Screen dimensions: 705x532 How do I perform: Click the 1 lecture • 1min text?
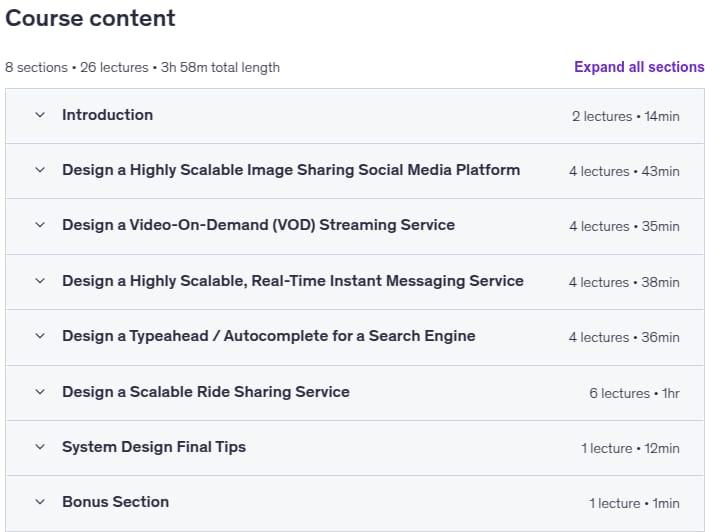coord(634,503)
